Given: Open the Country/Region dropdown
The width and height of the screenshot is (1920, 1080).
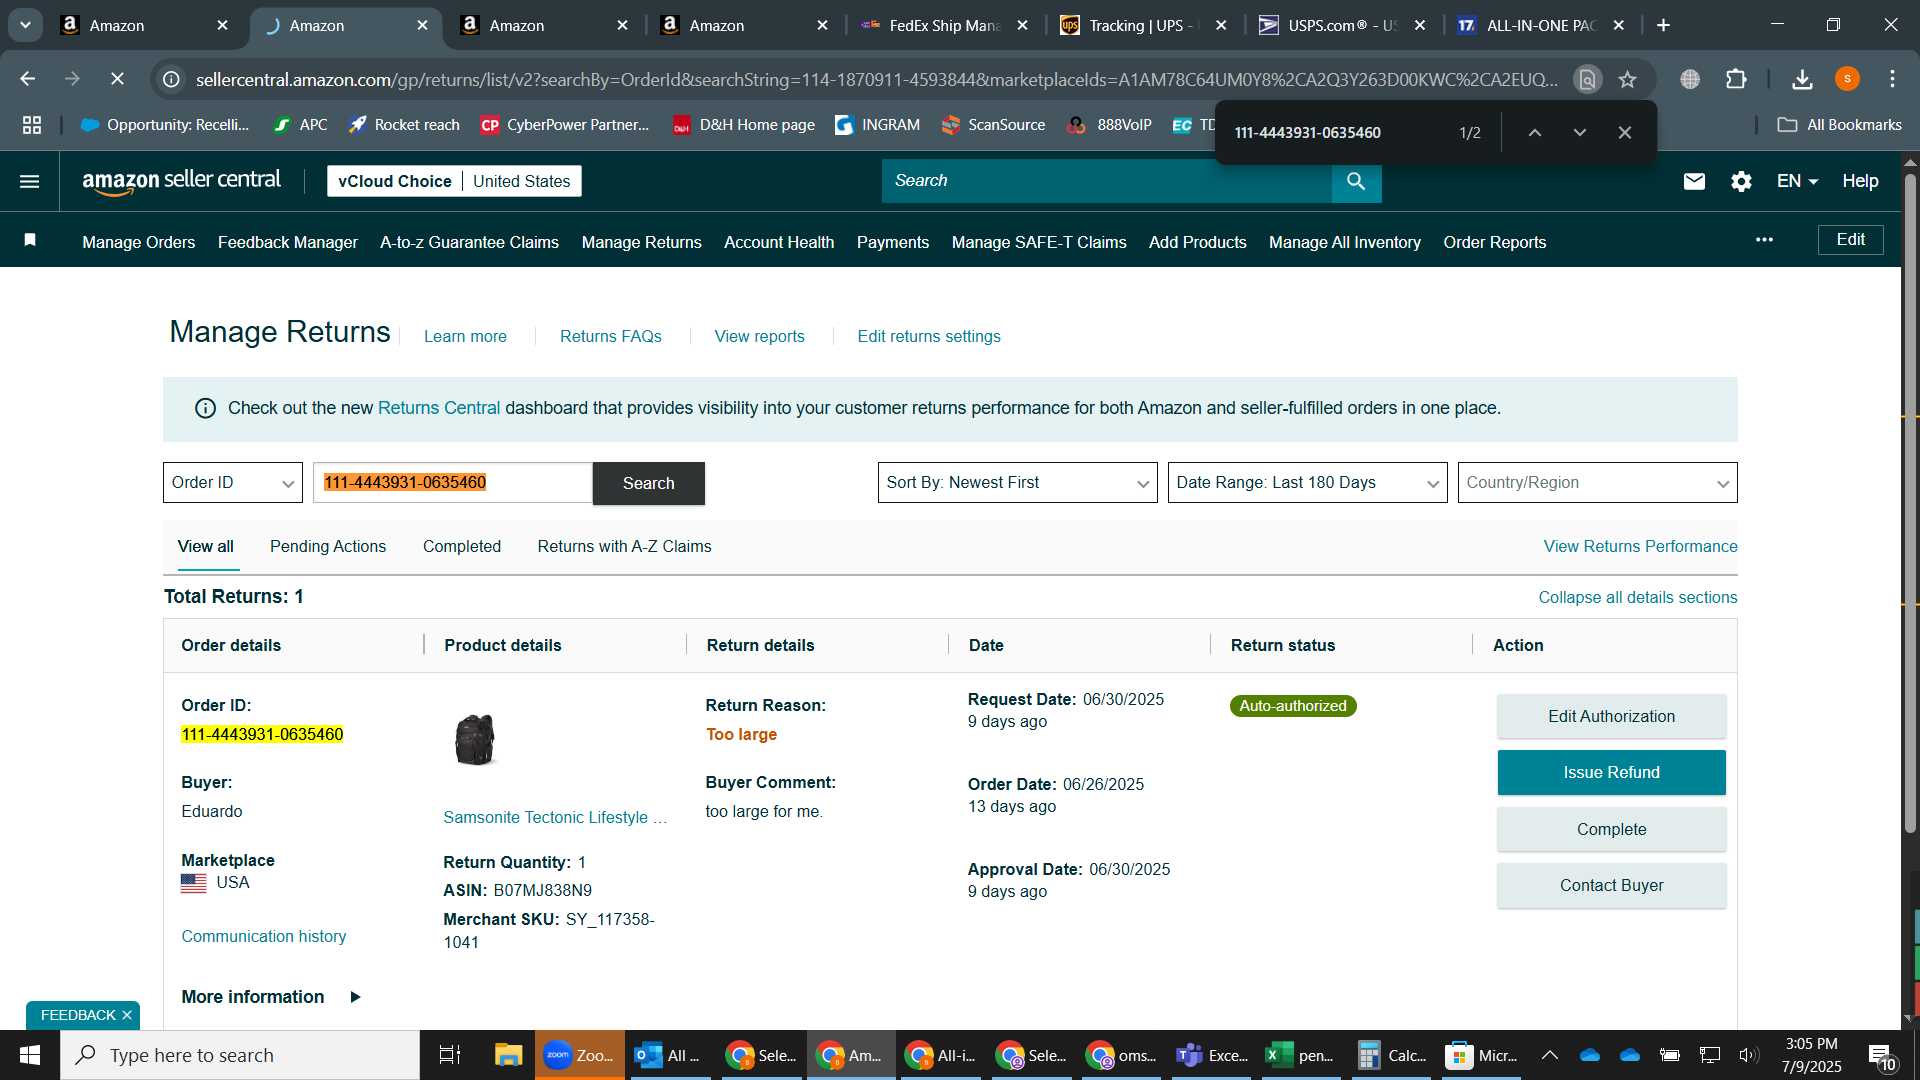Looking at the screenshot, I should coord(1597,483).
